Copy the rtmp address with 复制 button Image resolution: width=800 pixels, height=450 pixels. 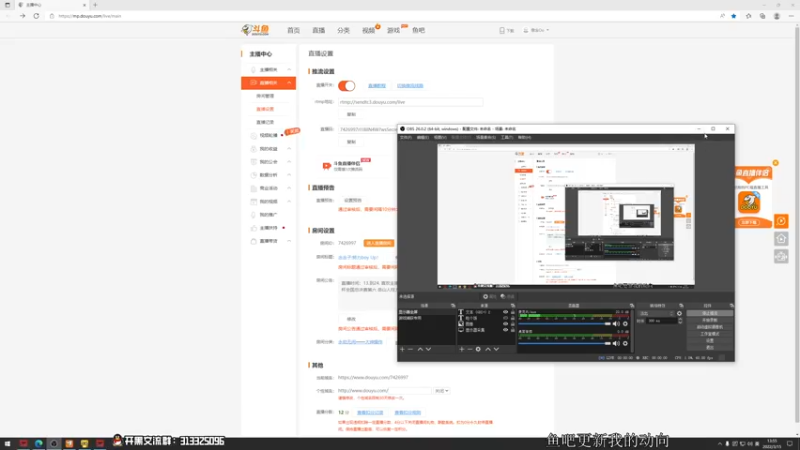(x=351, y=114)
